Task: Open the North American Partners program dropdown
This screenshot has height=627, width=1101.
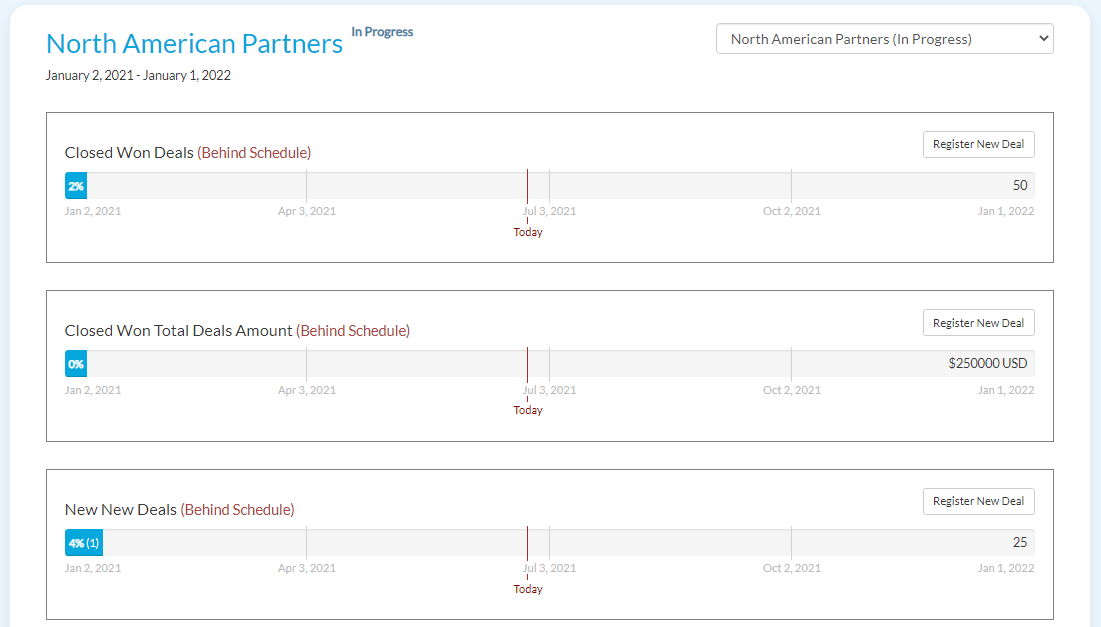Action: [x=884, y=39]
